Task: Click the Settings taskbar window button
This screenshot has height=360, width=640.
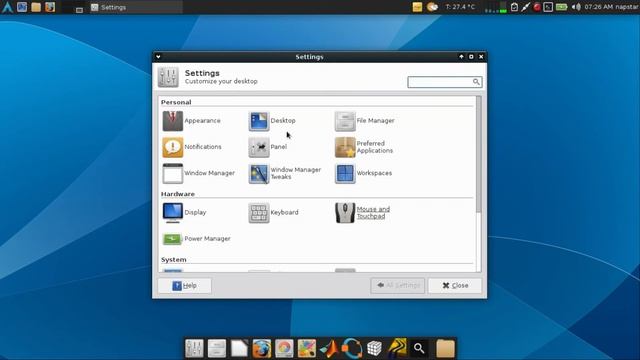Action: [x=136, y=7]
